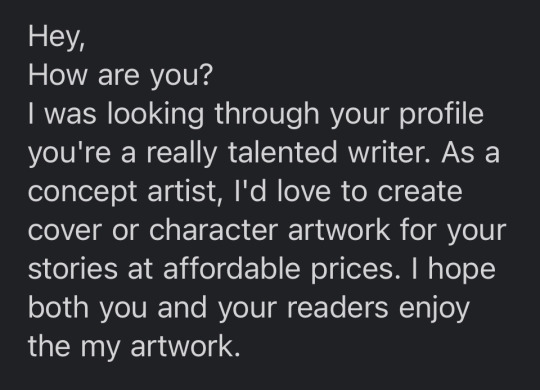Click the word "talented" in message
This screenshot has height=390, width=540.
(x=282, y=153)
